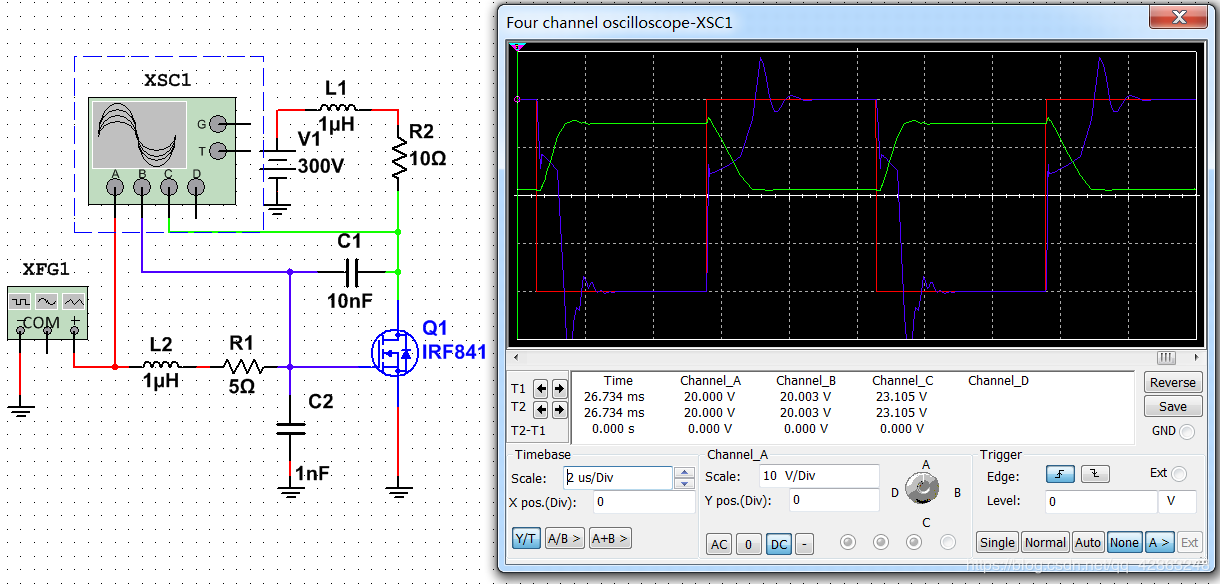
Task: Select the Y/T display mode
Action: 526,538
